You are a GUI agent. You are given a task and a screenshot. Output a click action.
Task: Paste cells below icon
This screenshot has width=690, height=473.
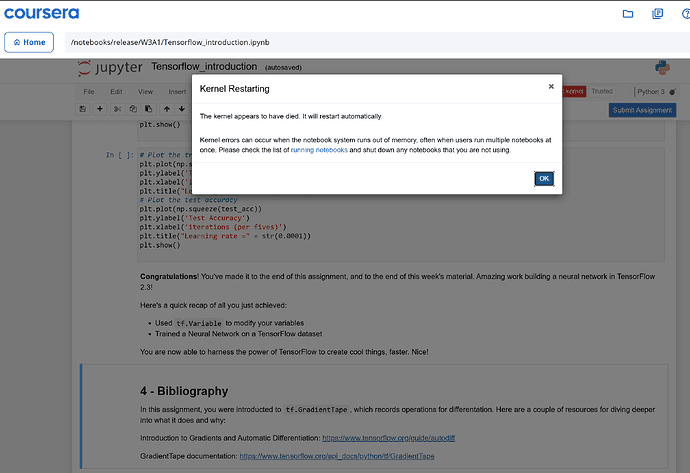coord(149,109)
